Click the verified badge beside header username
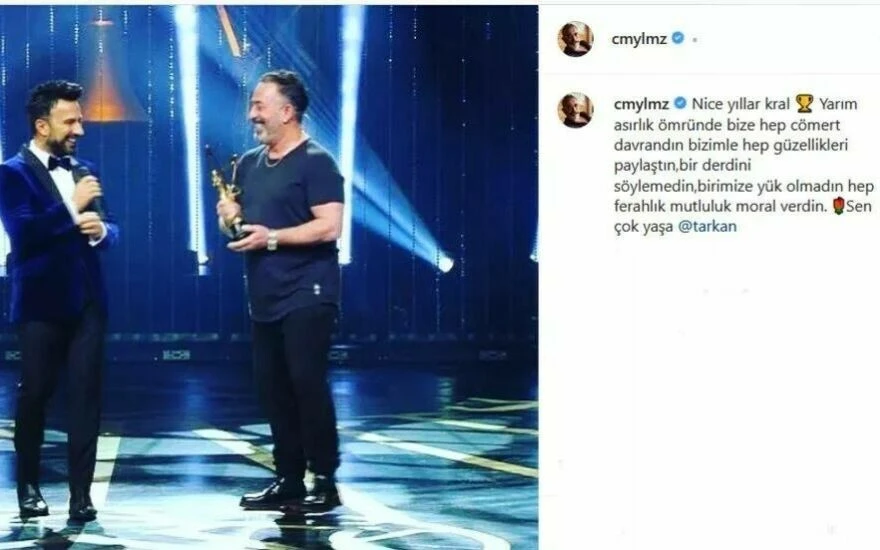The image size is (880, 550). [x=679, y=38]
